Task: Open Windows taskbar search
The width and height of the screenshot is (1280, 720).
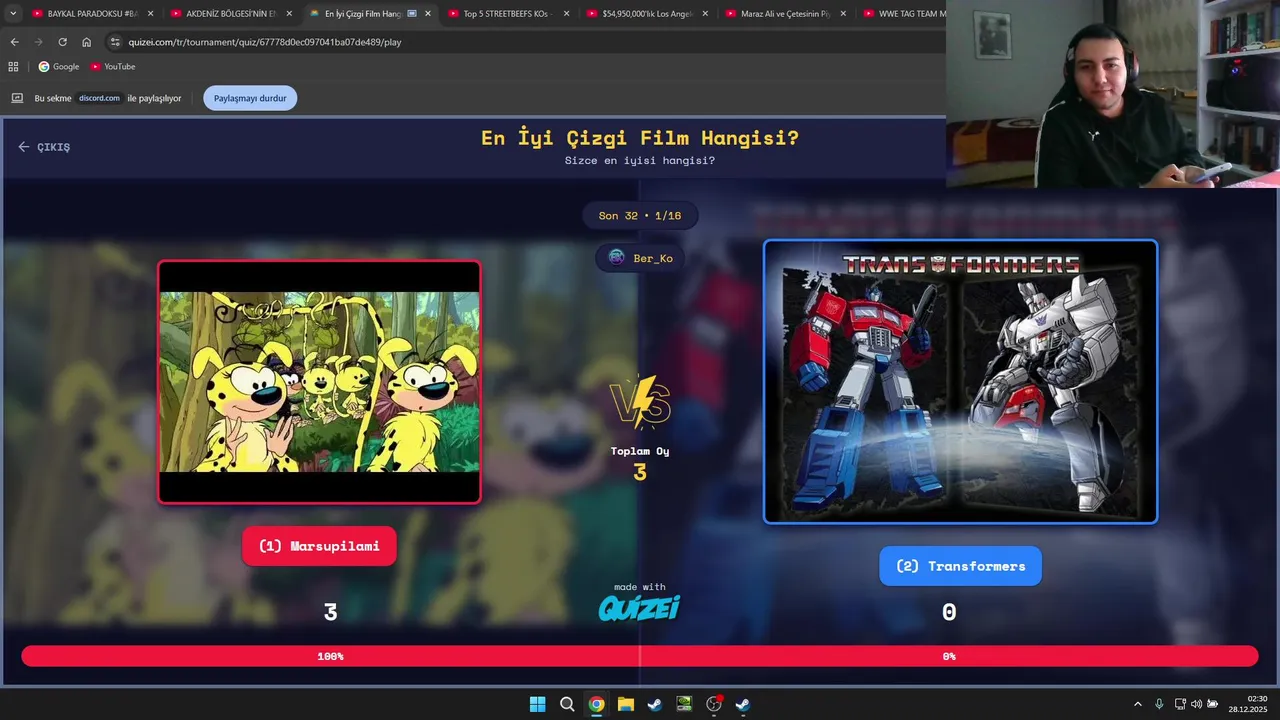Action: (x=567, y=704)
